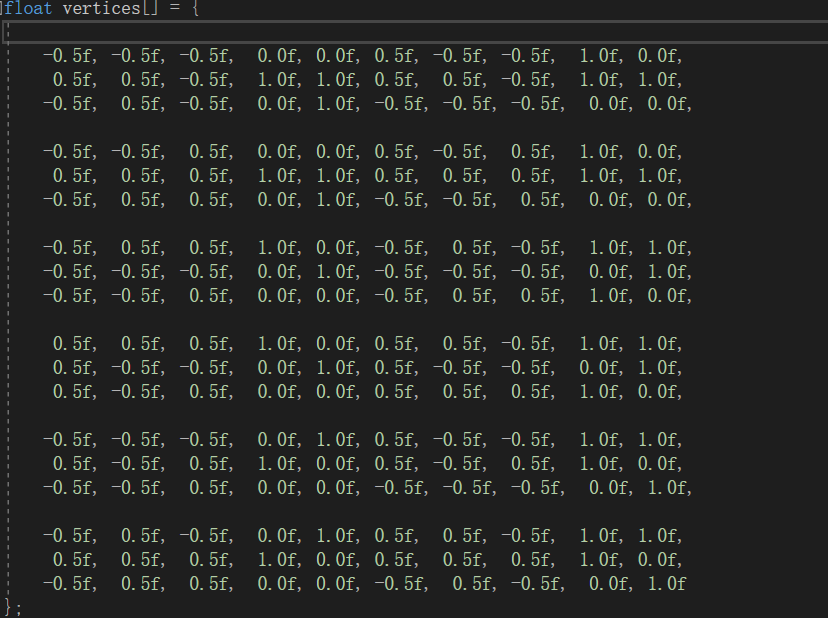Click the closing brace with semicolon

click(x=13, y=607)
